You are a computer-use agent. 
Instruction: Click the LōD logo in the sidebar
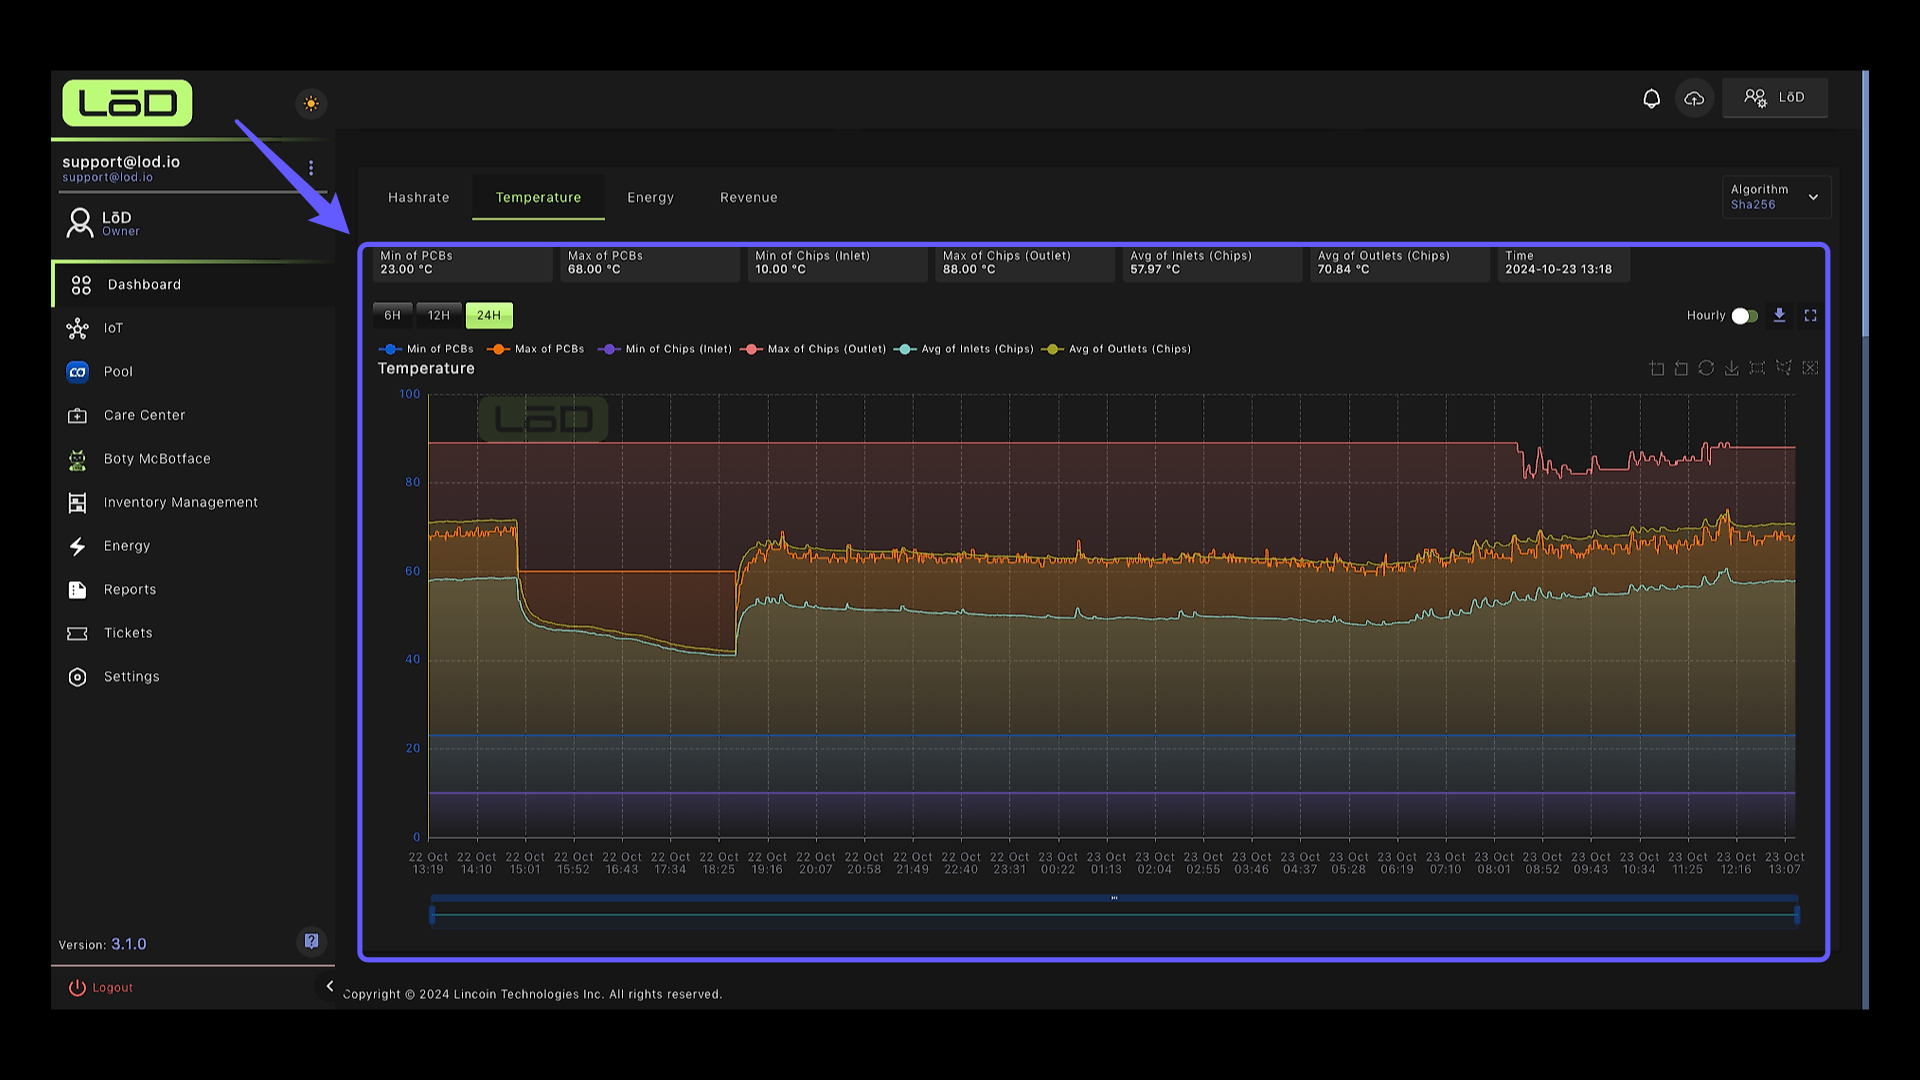point(127,103)
